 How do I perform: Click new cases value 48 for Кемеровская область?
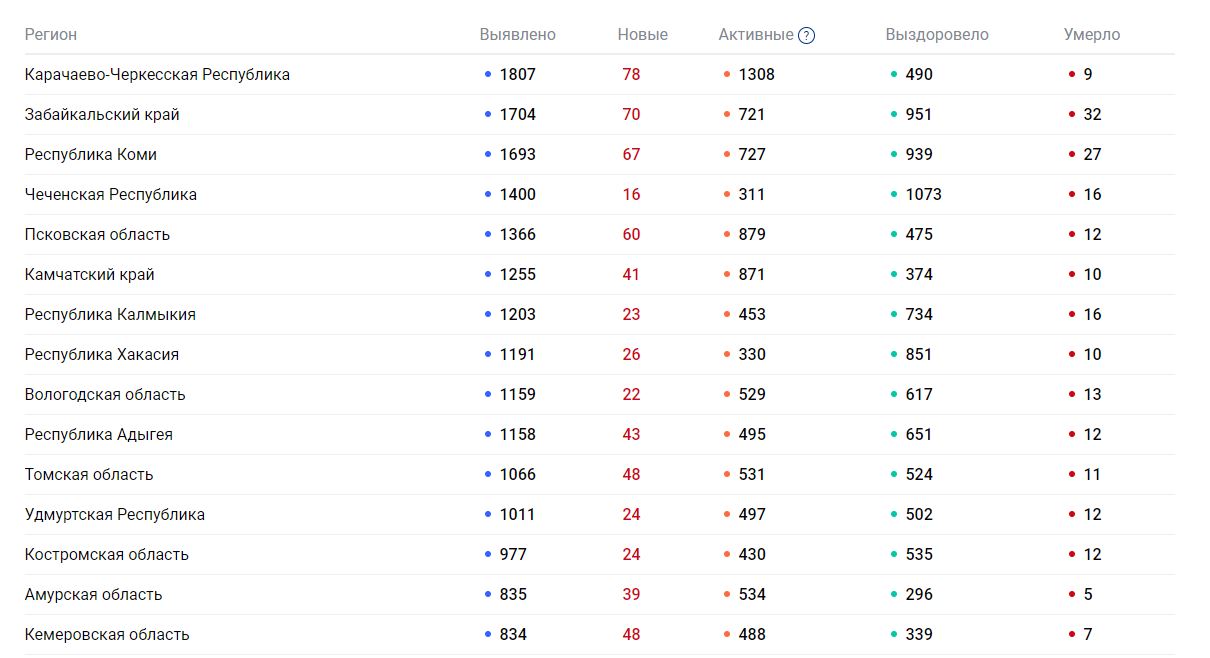631,635
